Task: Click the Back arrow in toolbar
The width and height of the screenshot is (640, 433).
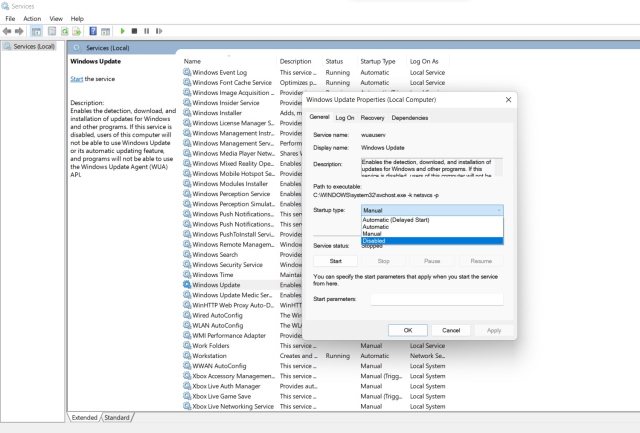Action: pos(9,31)
